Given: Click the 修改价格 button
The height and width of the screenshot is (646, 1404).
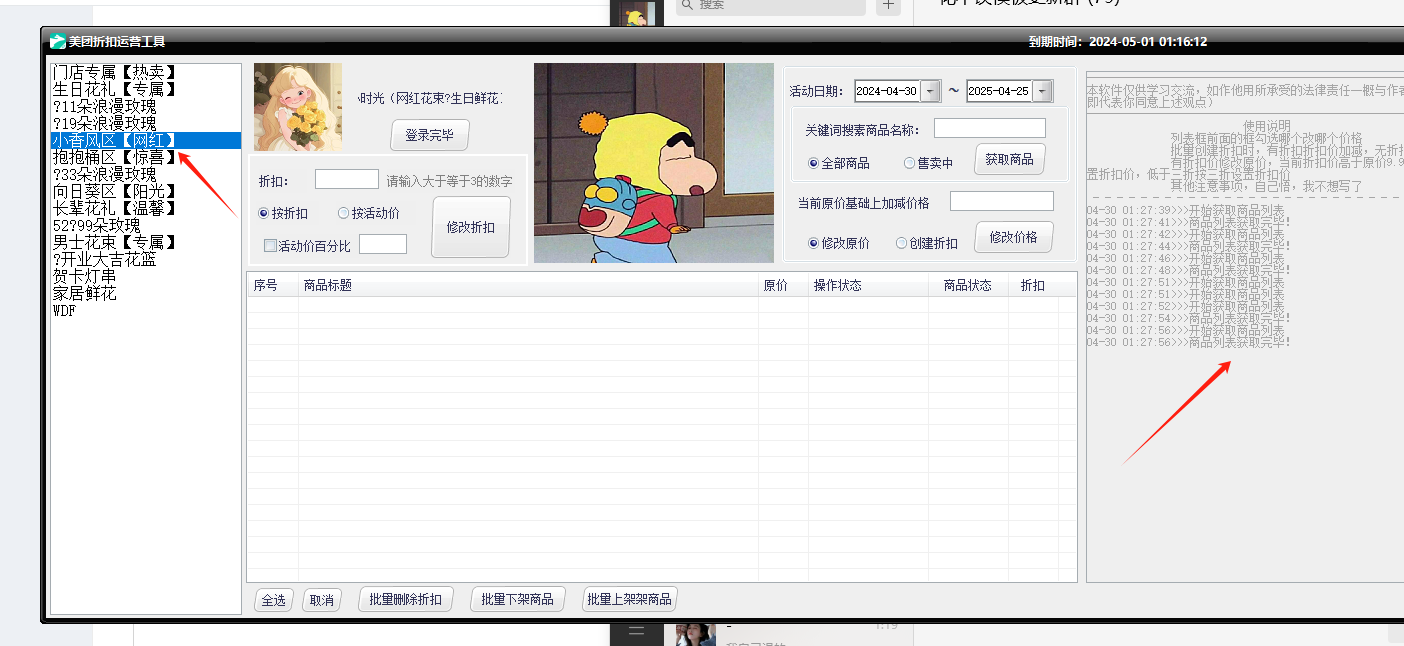Looking at the screenshot, I should pyautogui.click(x=1014, y=238).
